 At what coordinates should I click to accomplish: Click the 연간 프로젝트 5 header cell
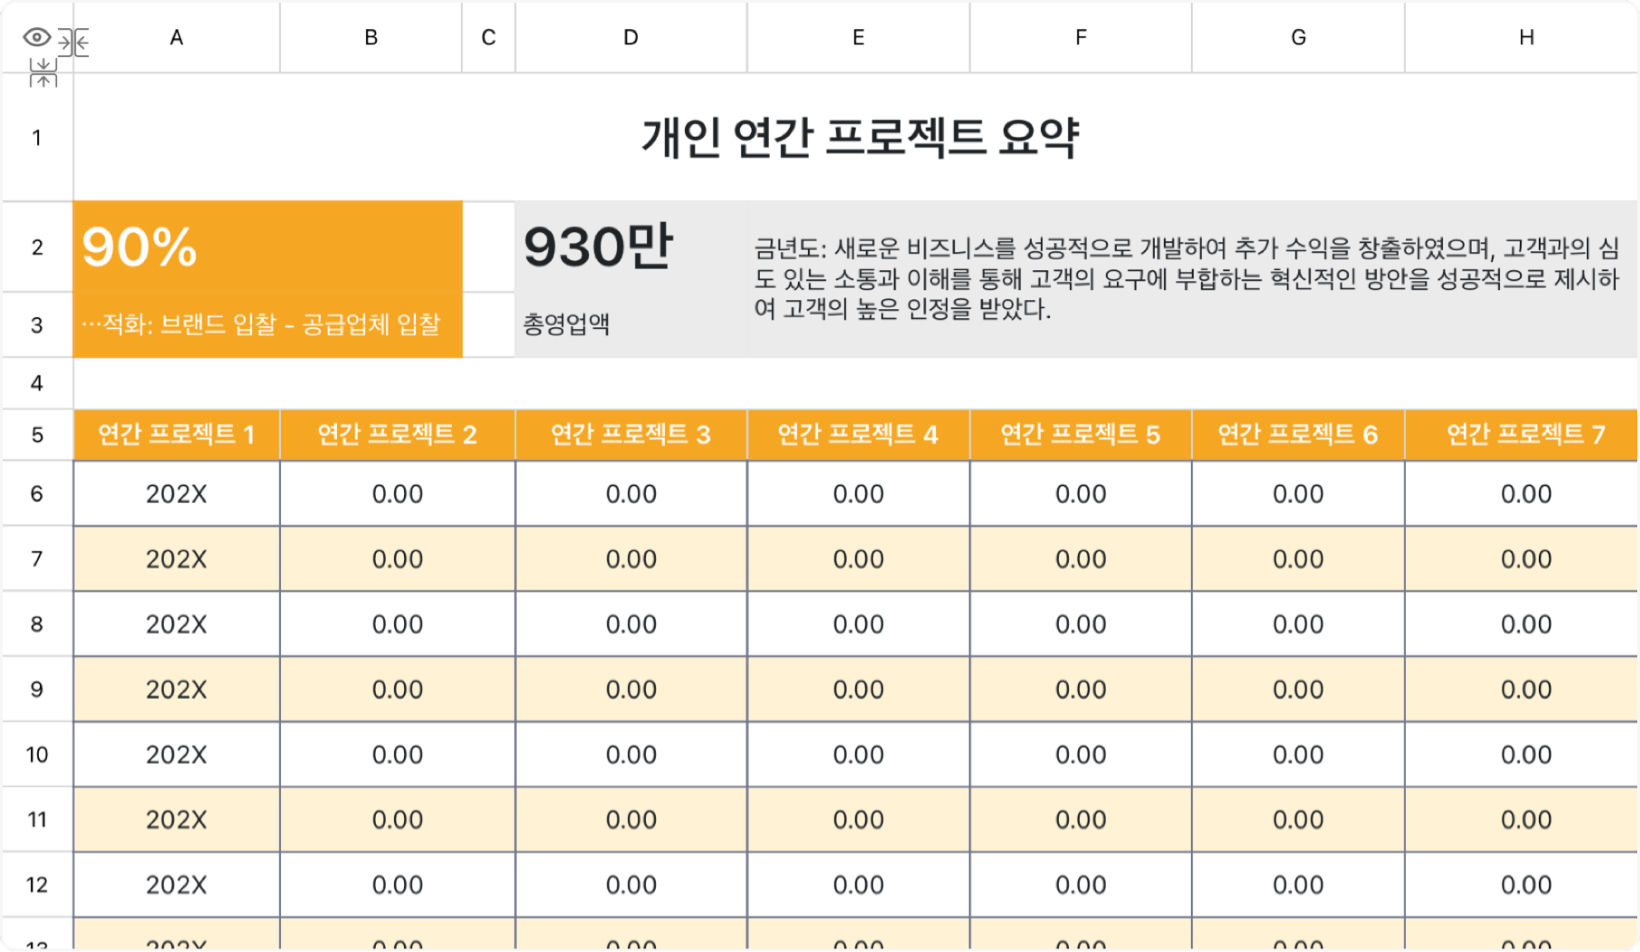coord(1080,435)
